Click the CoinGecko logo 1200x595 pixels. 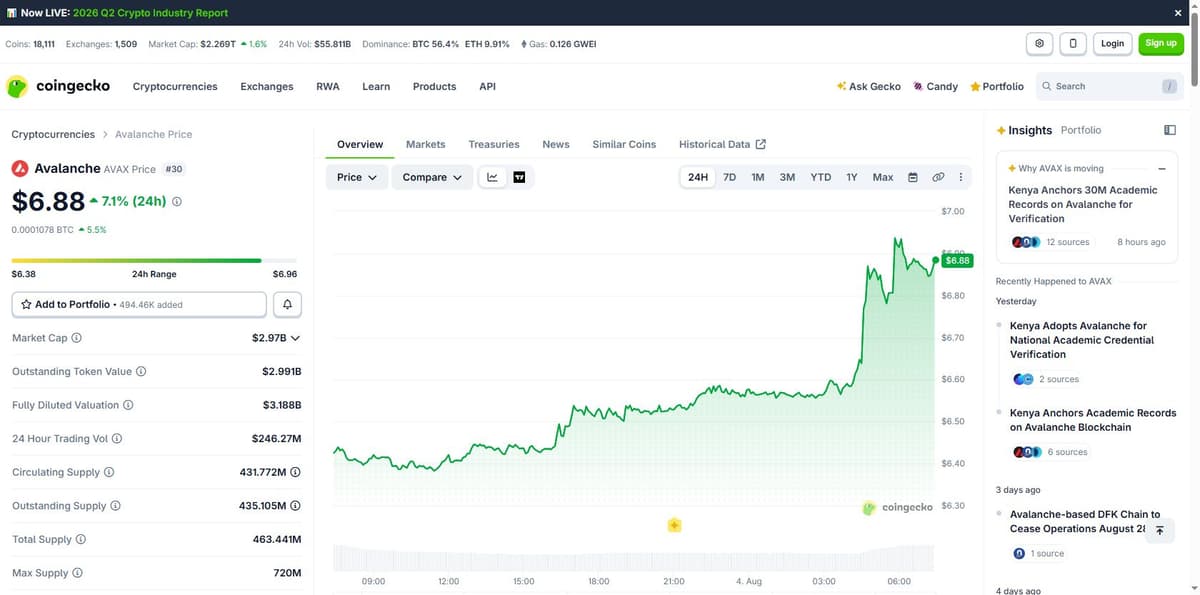tap(58, 86)
